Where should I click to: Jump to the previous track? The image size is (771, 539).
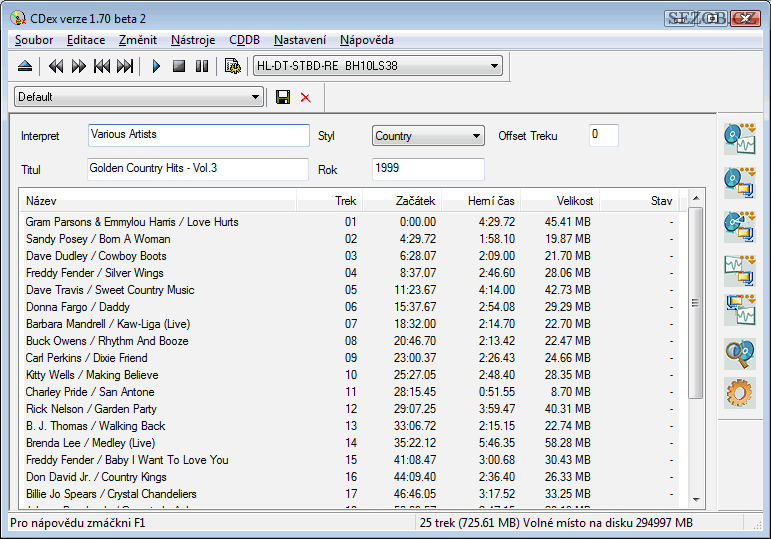pyautogui.click(x=102, y=66)
